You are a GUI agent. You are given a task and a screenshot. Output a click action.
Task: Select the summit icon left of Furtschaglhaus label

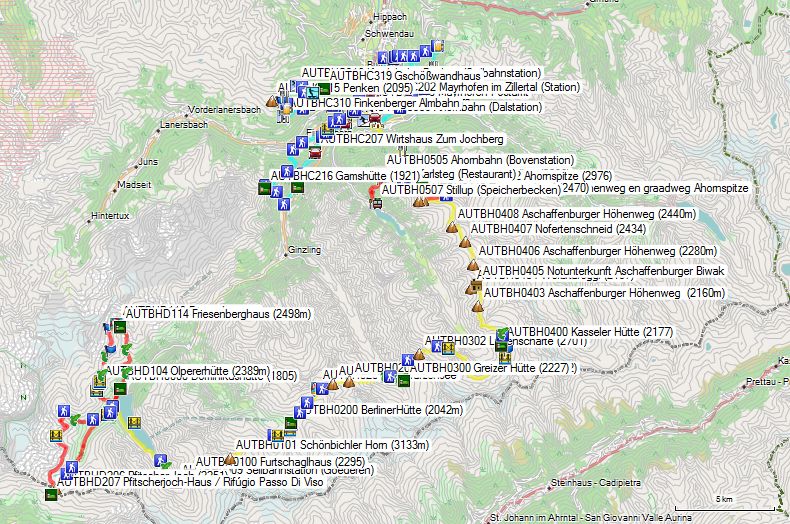tap(229, 460)
